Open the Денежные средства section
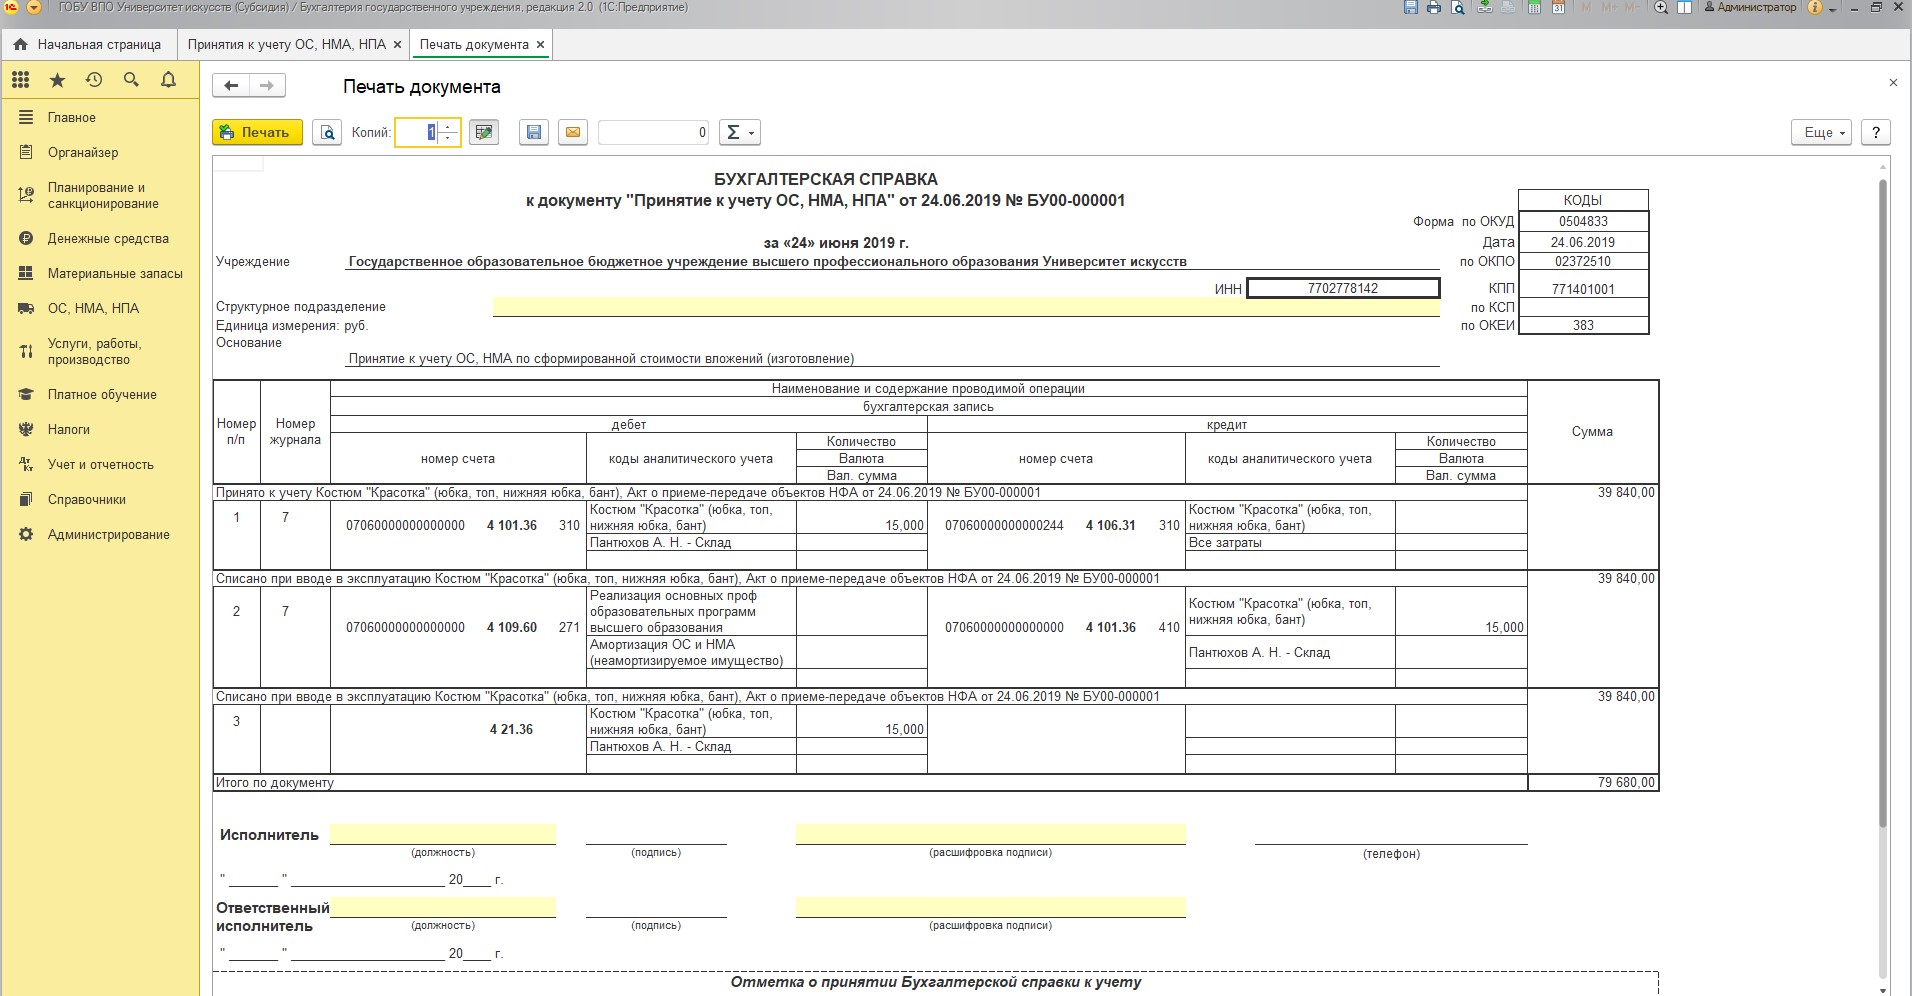This screenshot has width=1912, height=996. [100, 238]
